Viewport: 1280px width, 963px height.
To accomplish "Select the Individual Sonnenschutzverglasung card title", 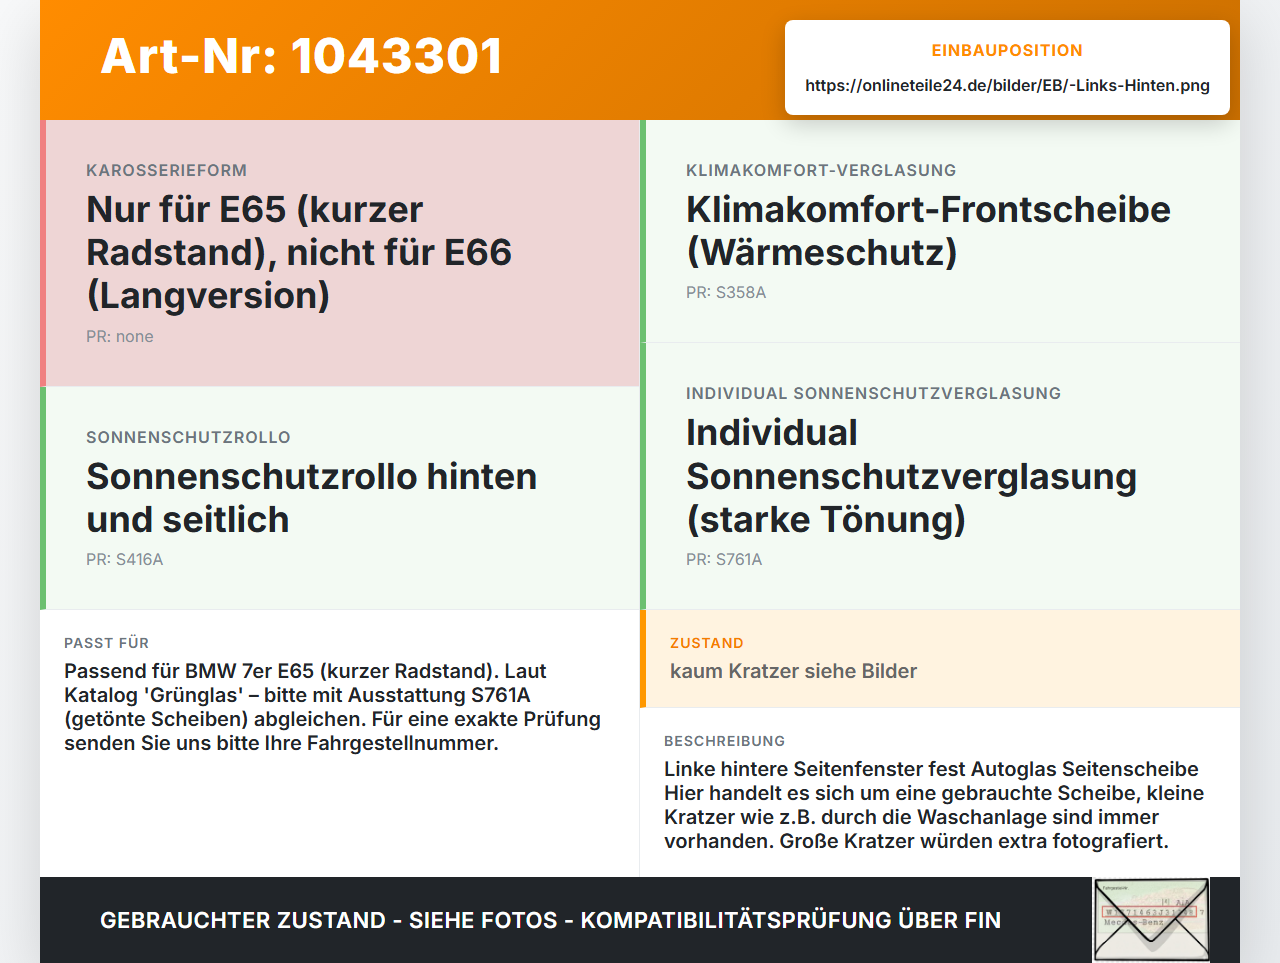I will 911,476.
